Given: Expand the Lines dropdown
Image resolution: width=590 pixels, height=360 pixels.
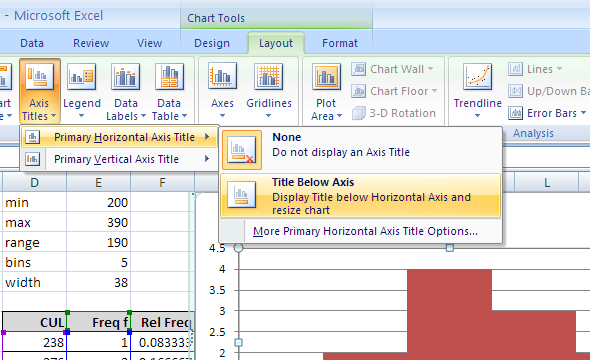Looking at the screenshot, I should point(535,69).
